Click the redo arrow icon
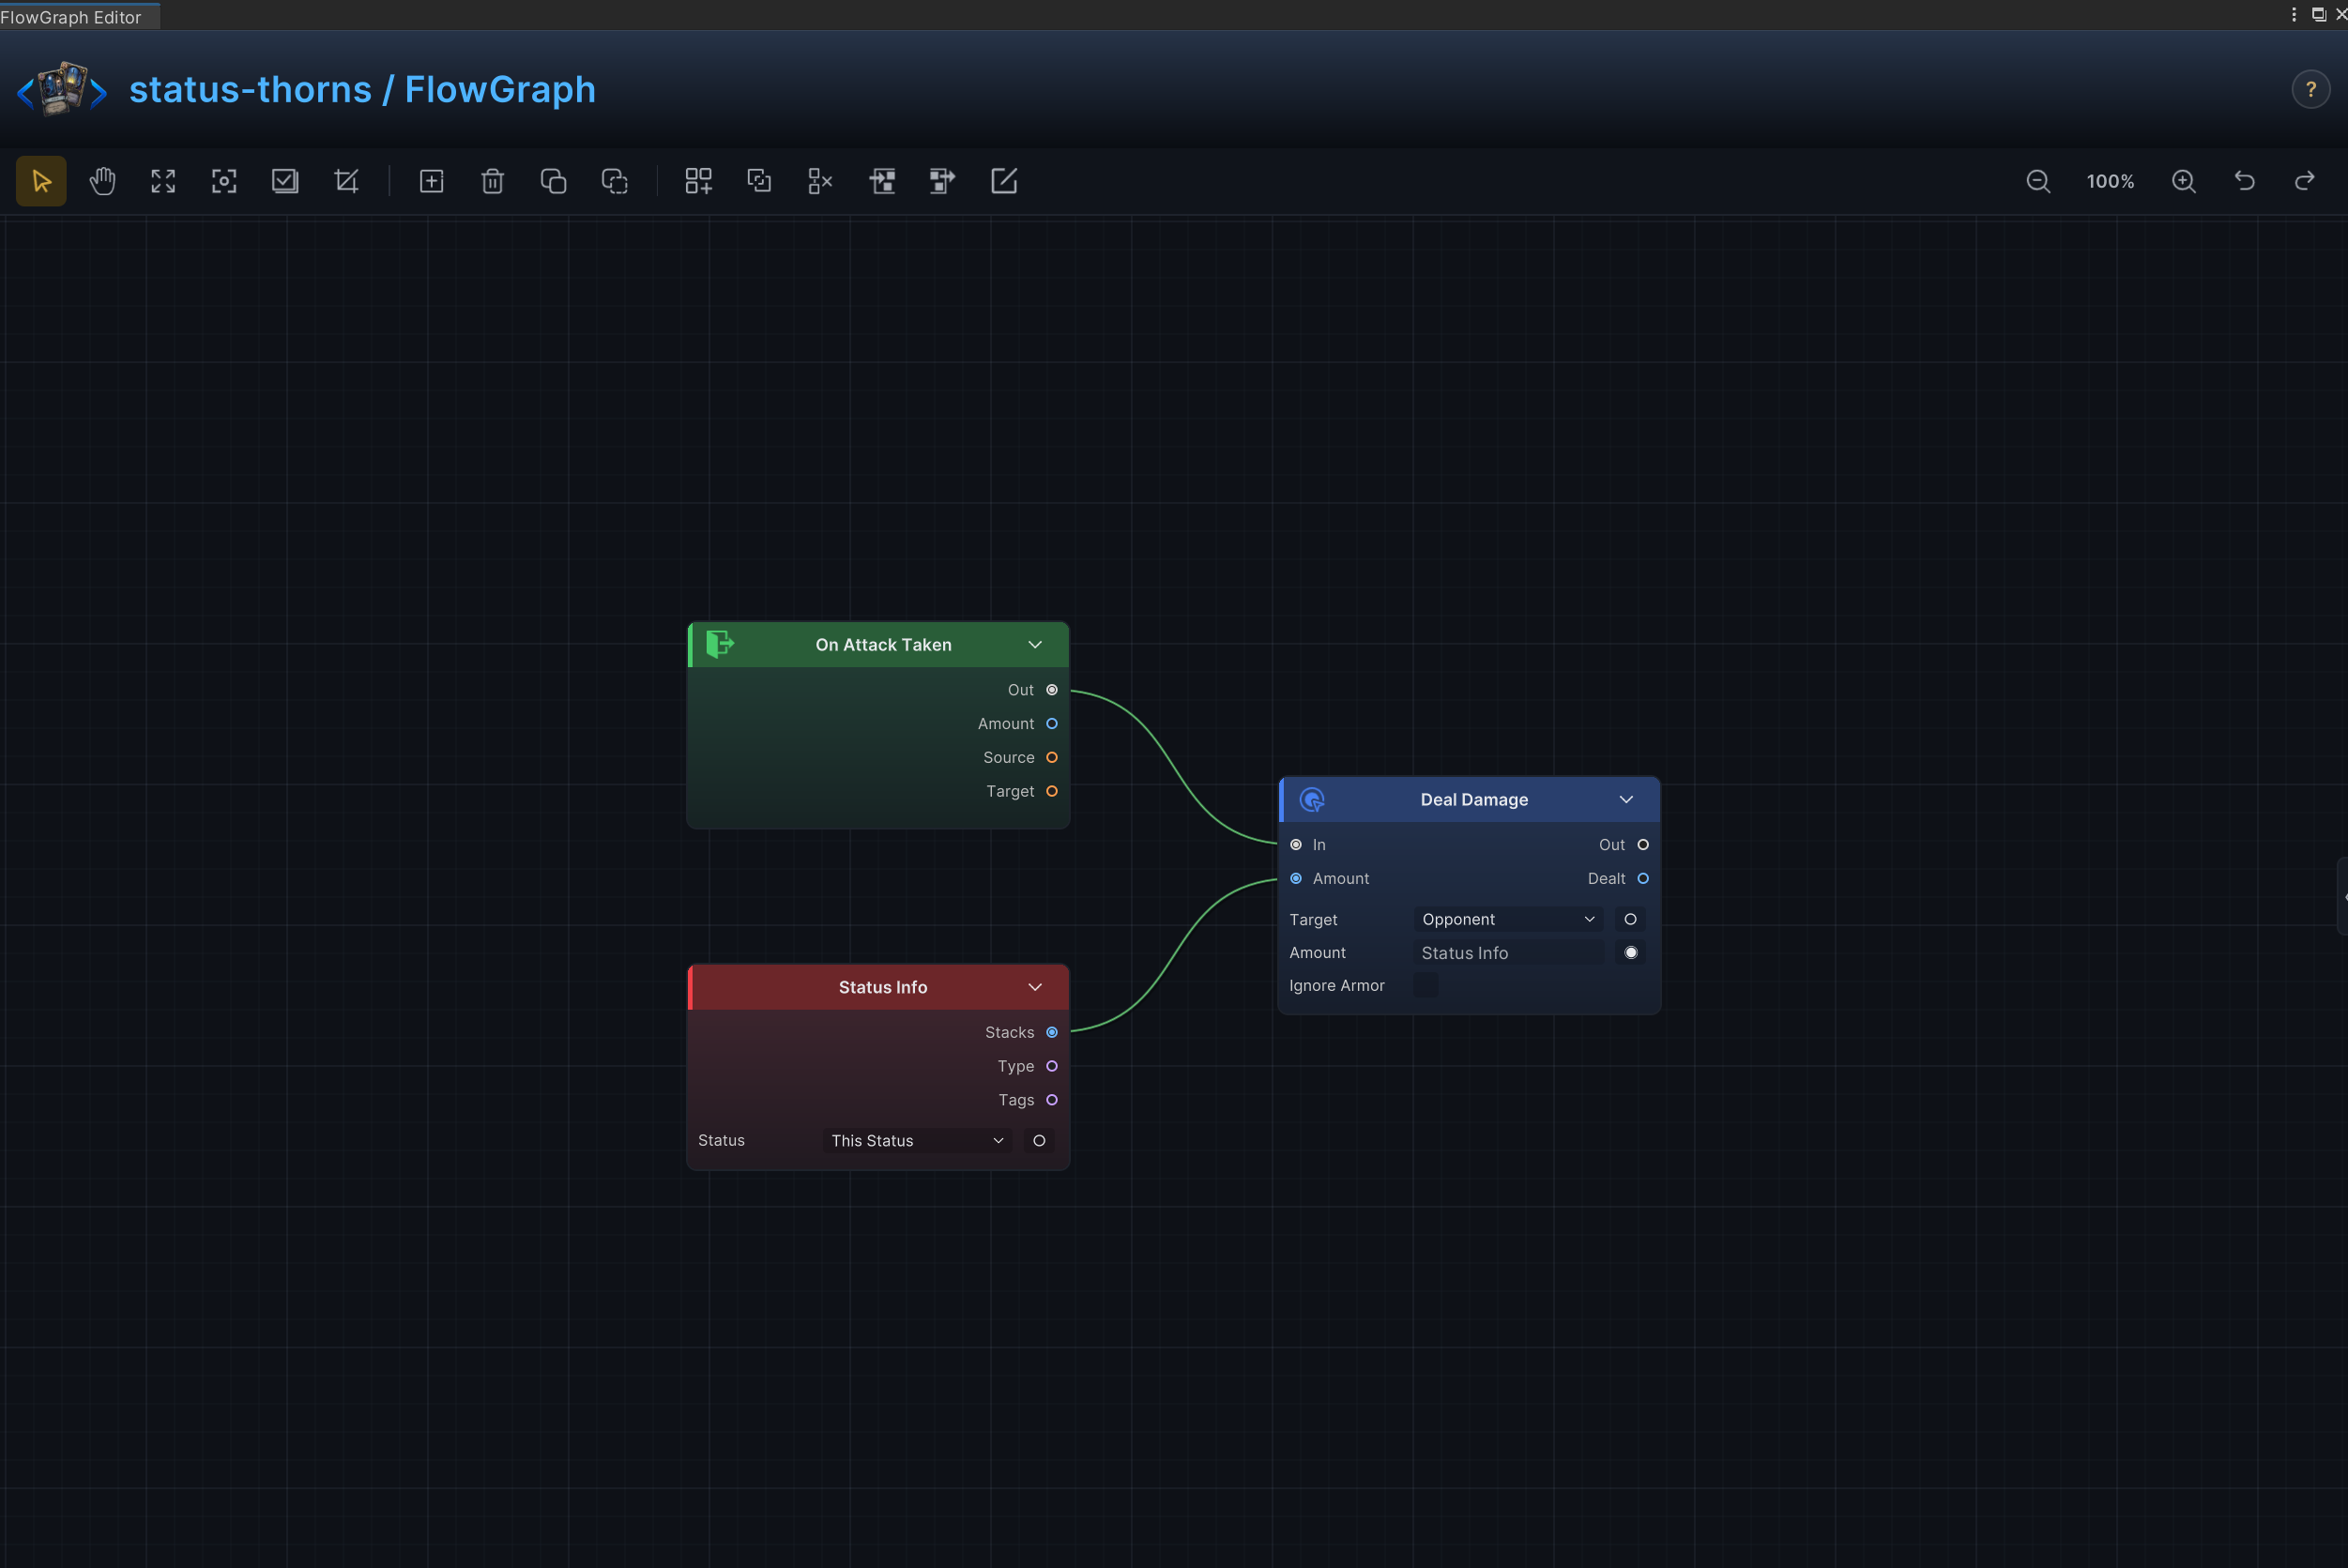Image resolution: width=2348 pixels, height=1568 pixels. [x=2305, y=181]
